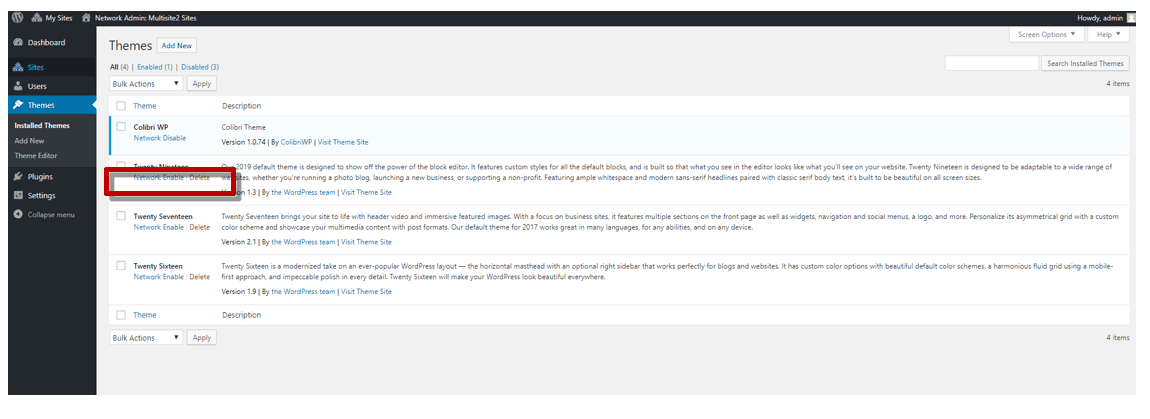
Task: Expand the Help dropdown tab
Action: pyautogui.click(x=1107, y=34)
